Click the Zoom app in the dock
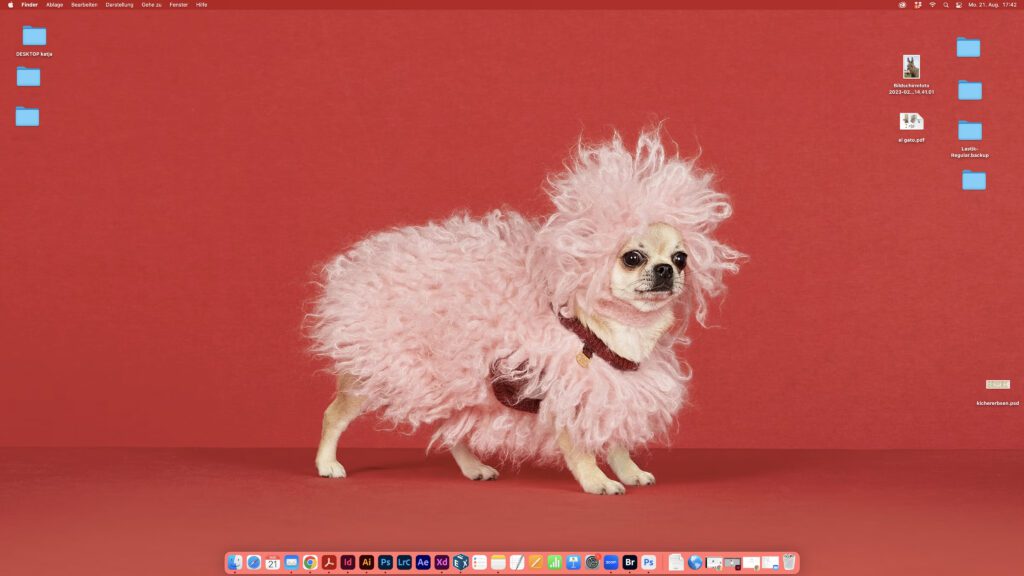 (x=611, y=563)
